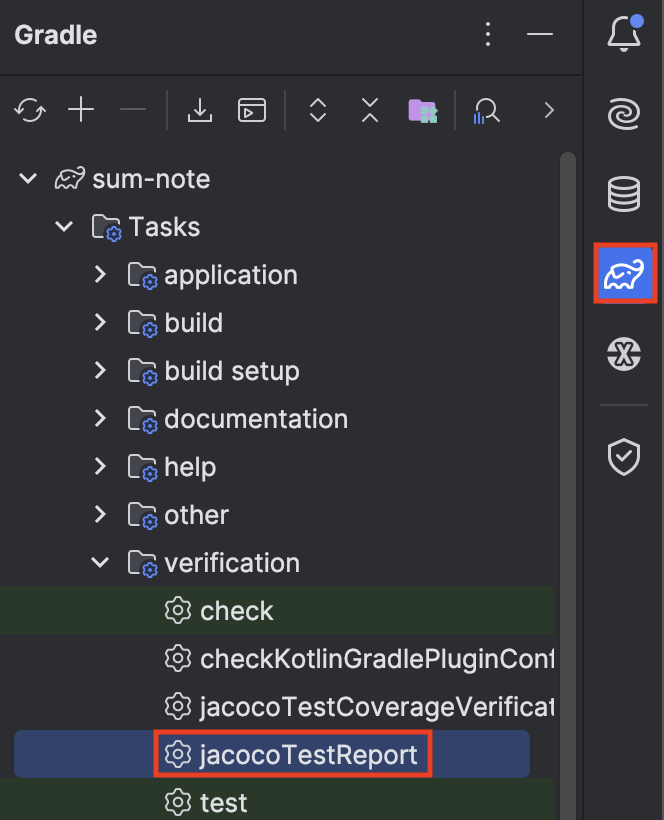Collapse the sum-note project node
The image size is (664, 820).
click(x=28, y=179)
